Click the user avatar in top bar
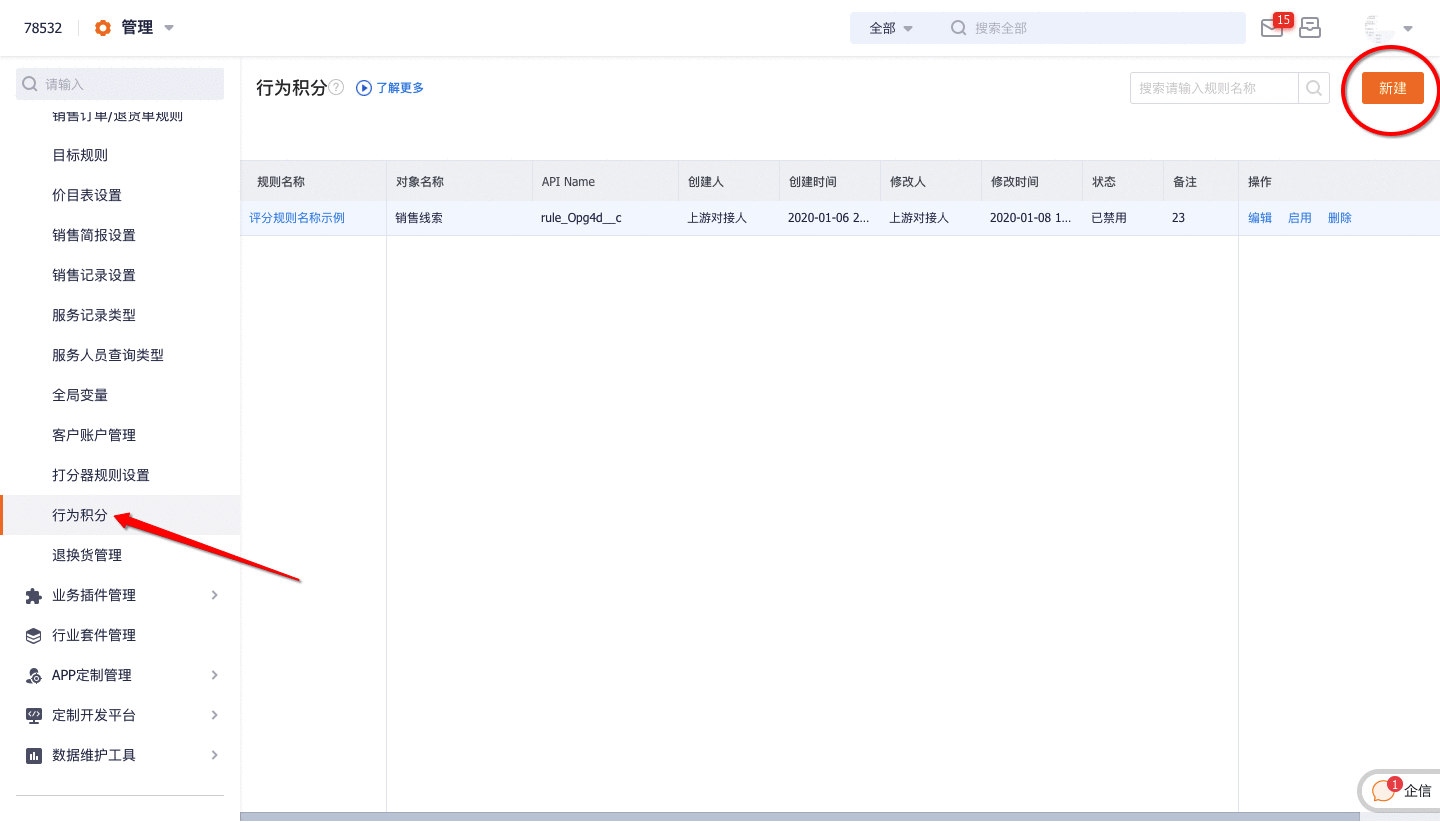 tap(1379, 28)
